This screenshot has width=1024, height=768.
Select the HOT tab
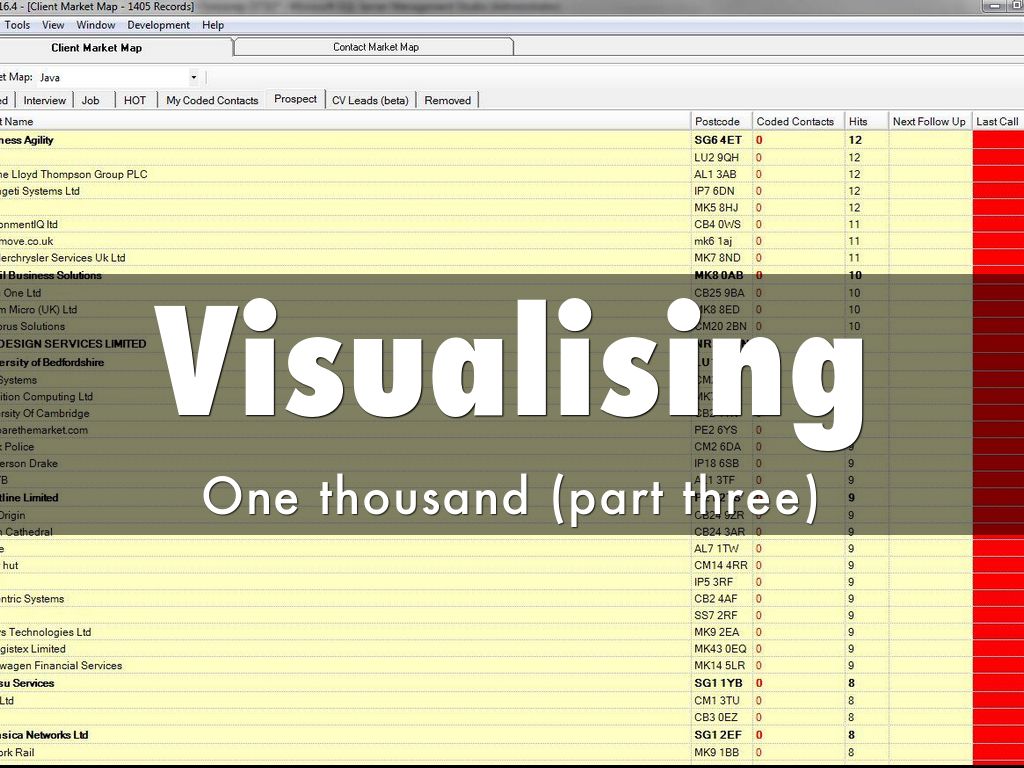(x=135, y=100)
